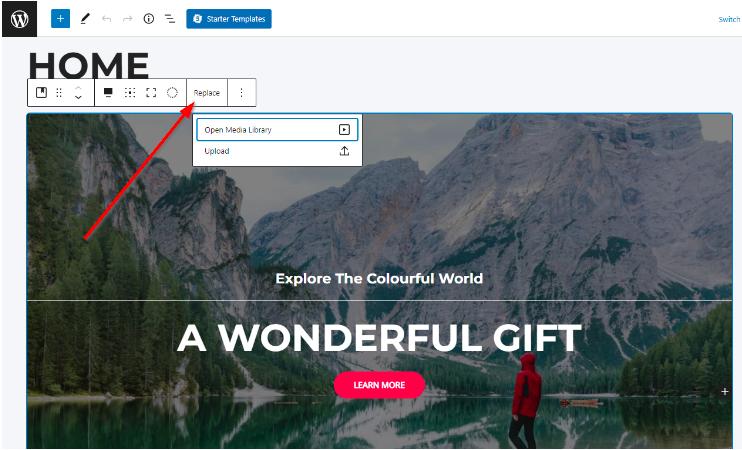
Task: Open block options three-dot menu
Action: pos(241,93)
